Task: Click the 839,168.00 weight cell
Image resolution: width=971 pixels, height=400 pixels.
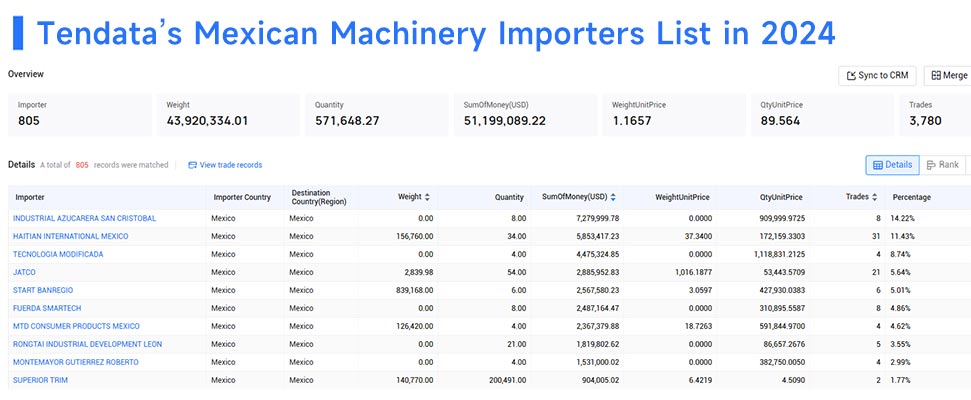Action: pos(416,290)
